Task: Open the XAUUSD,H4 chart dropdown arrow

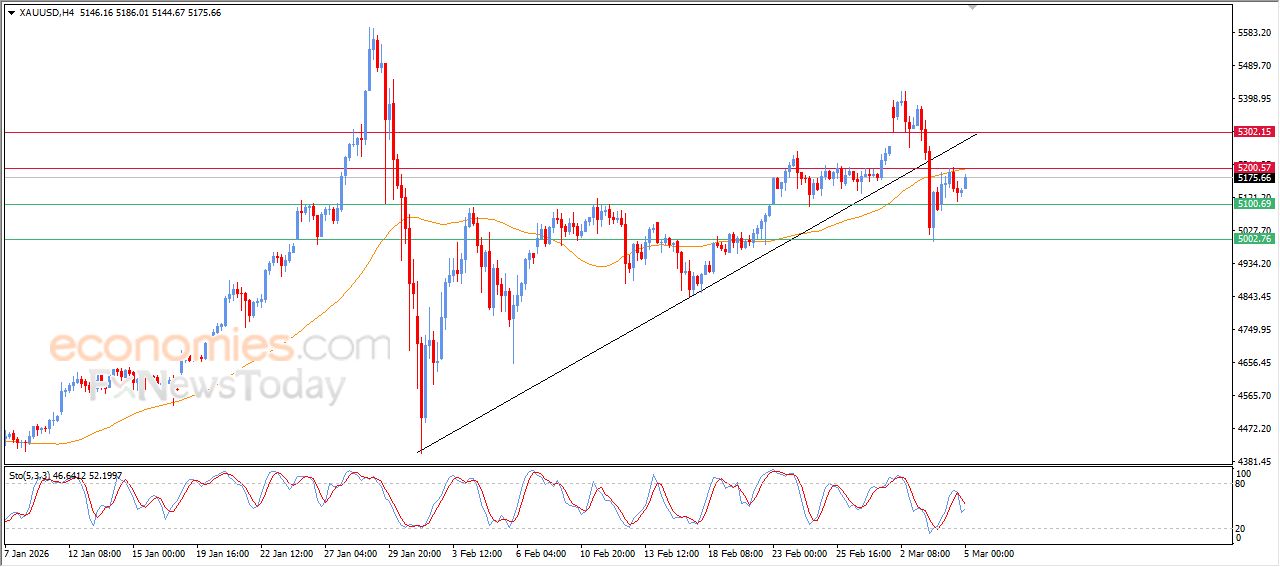Action: (11, 12)
